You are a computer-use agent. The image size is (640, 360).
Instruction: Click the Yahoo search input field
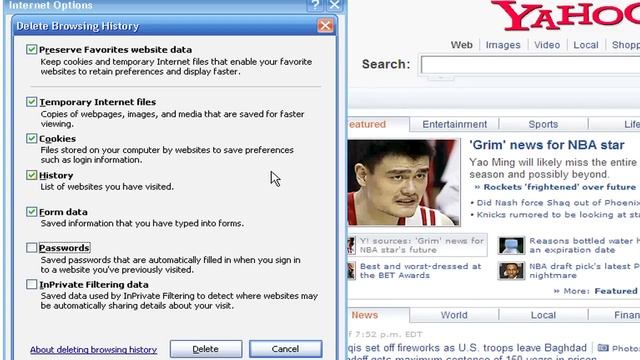[x=530, y=65]
